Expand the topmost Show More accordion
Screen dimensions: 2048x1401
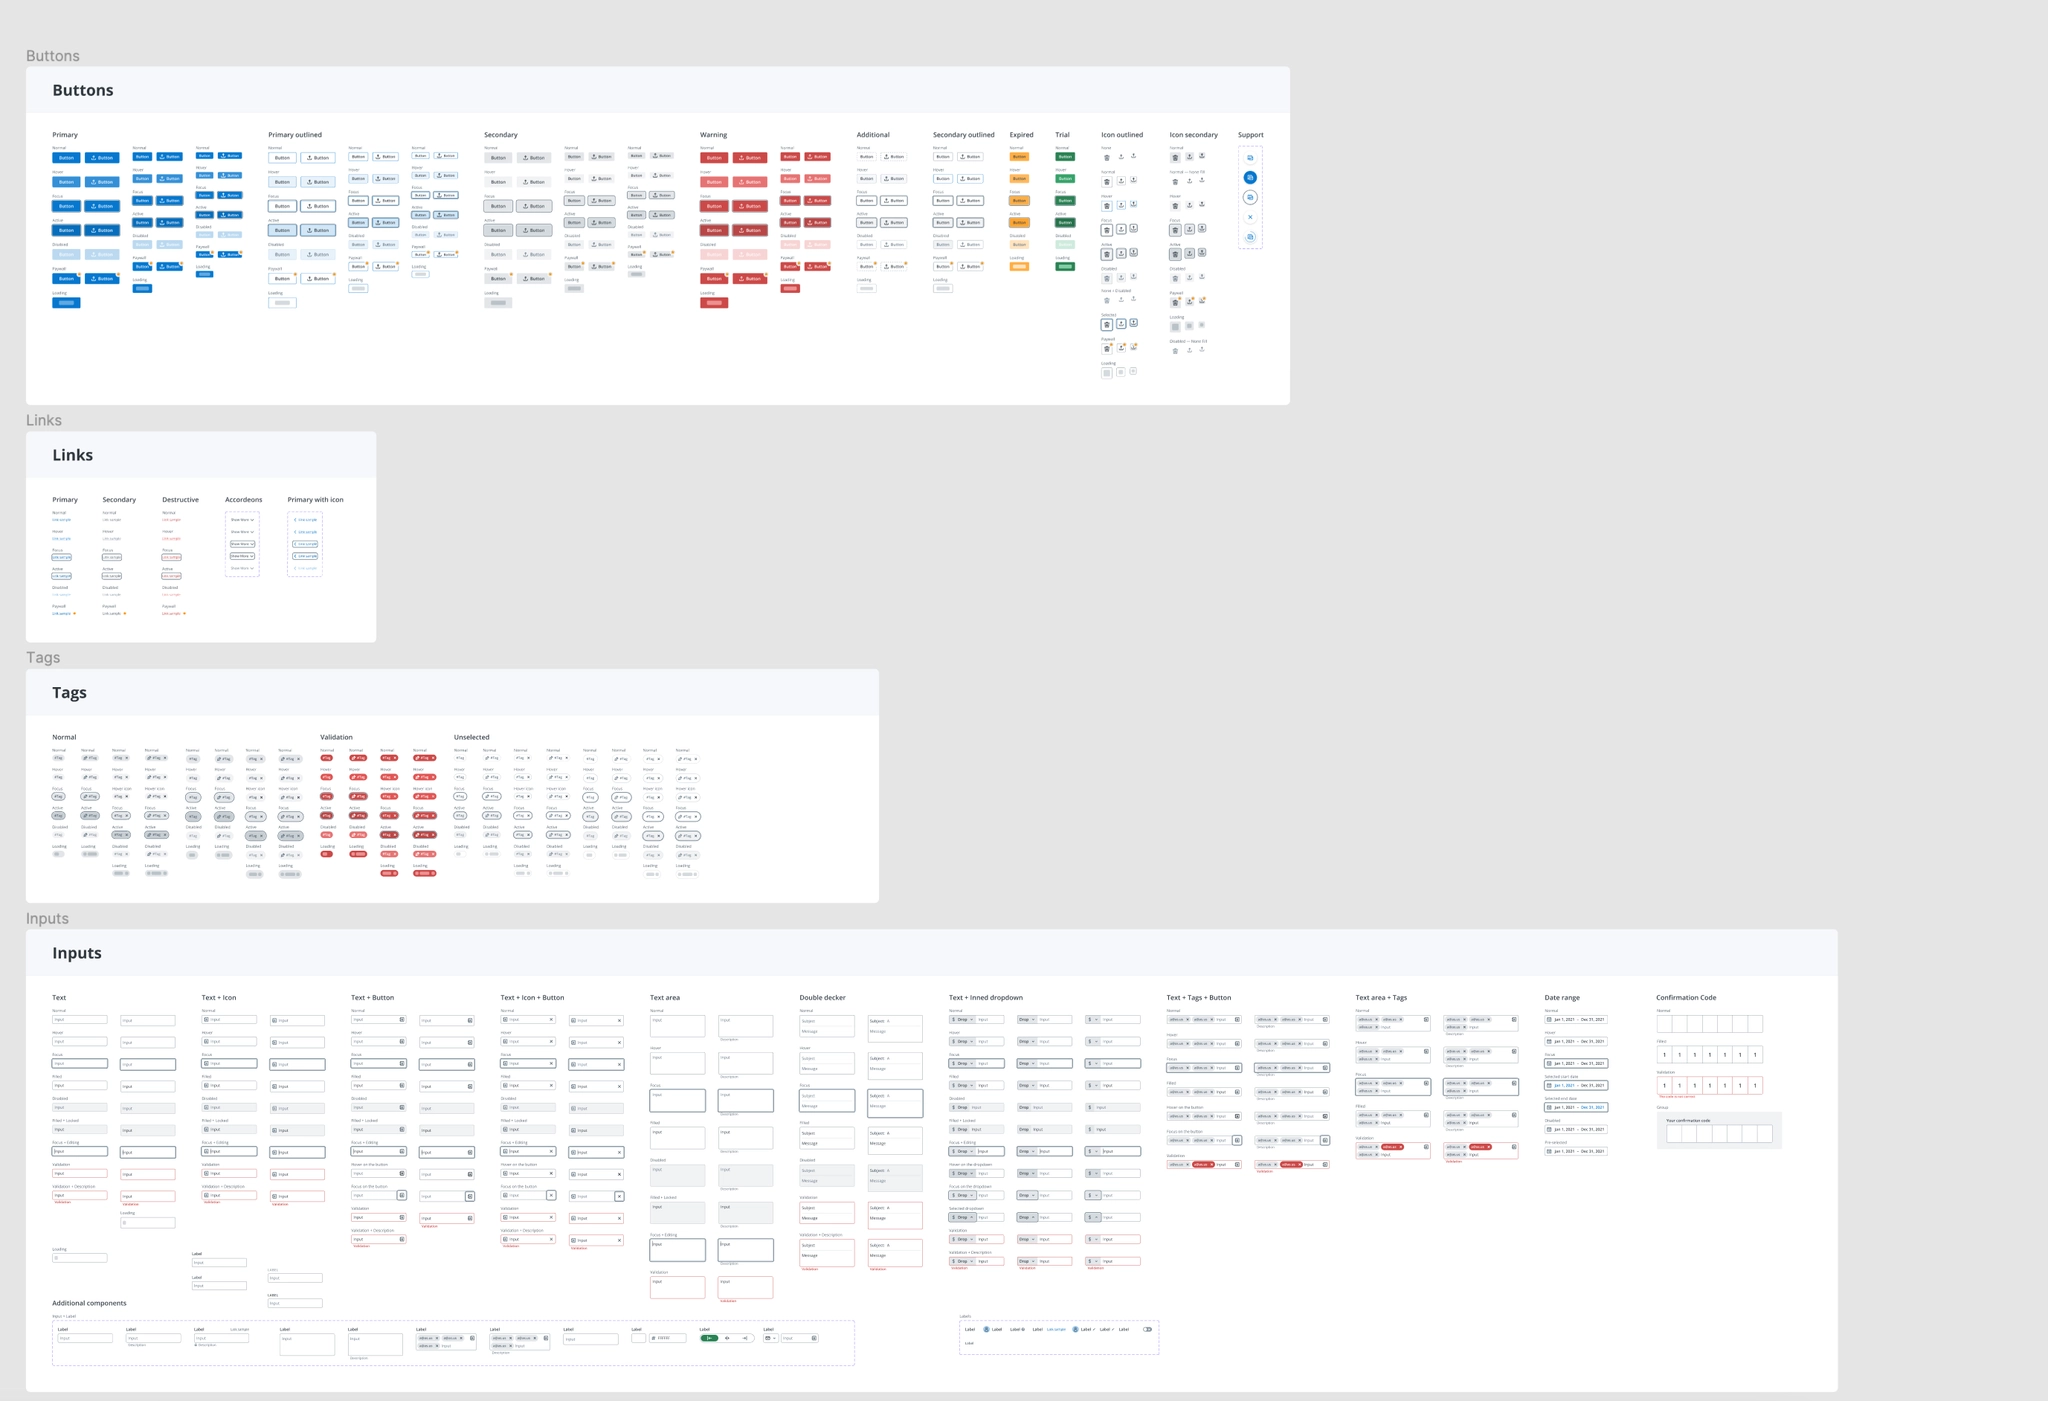(242, 520)
